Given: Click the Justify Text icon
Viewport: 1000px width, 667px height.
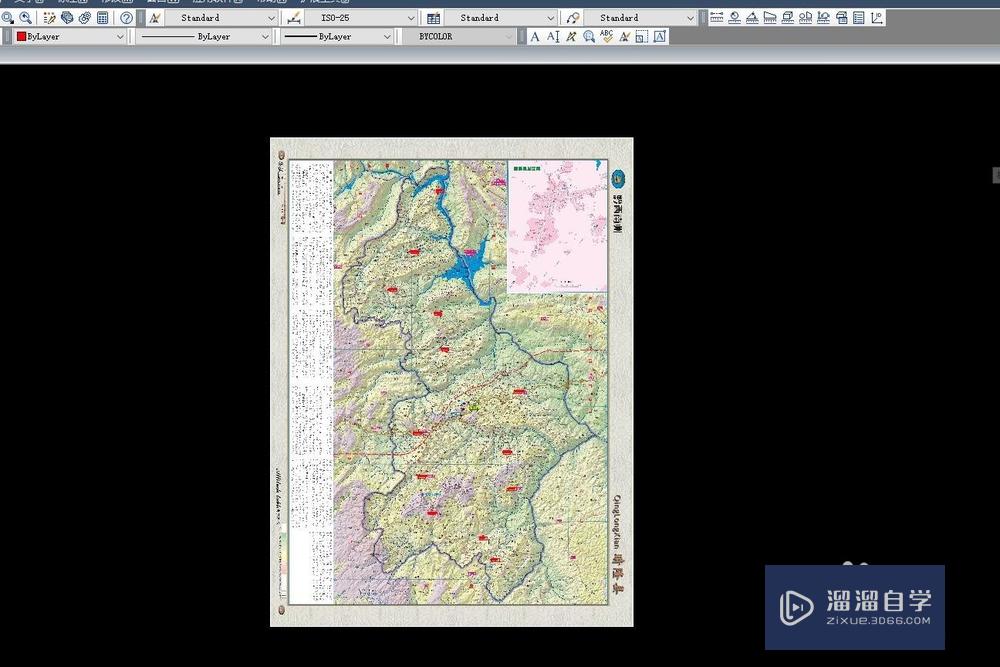Looking at the screenshot, I should click(659, 37).
